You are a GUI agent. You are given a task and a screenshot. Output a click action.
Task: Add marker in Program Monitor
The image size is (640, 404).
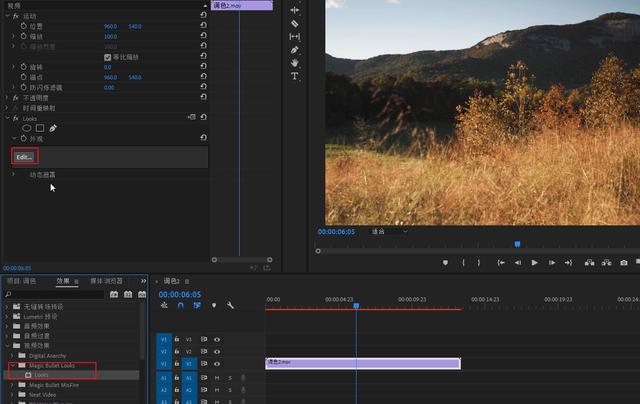[x=445, y=263]
